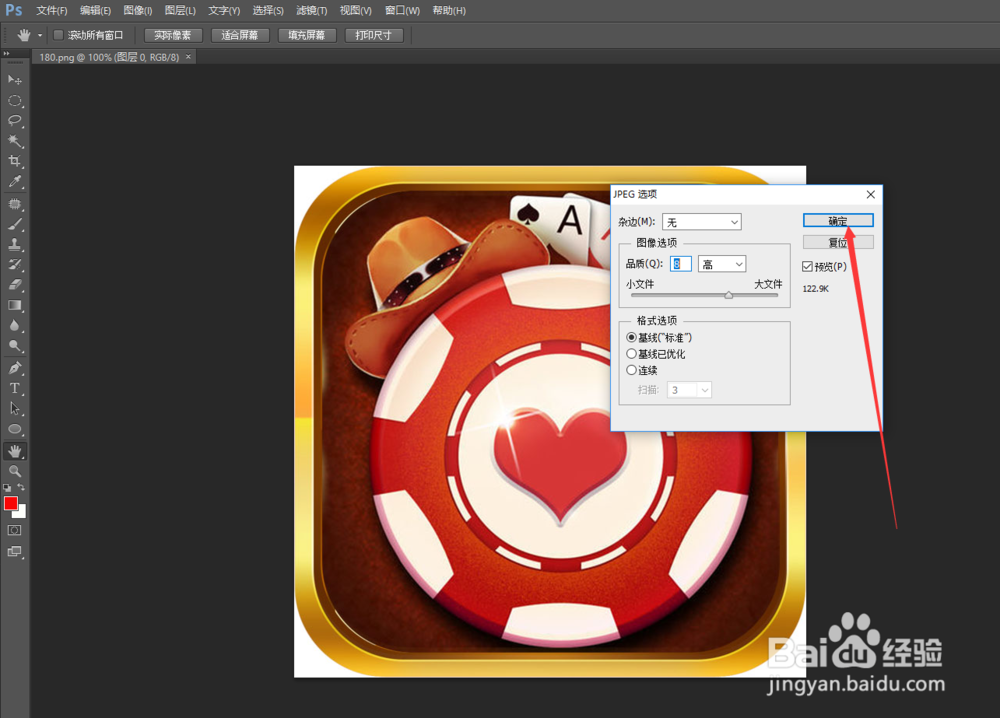Change screen mode icon
Screen dimensions: 1000x718
[15, 552]
